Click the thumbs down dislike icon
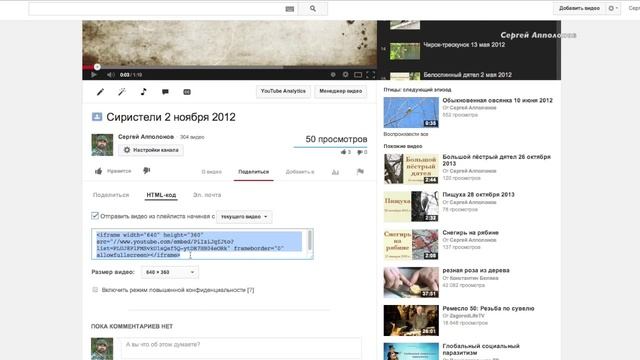The width and height of the screenshot is (640, 360). tap(147, 171)
